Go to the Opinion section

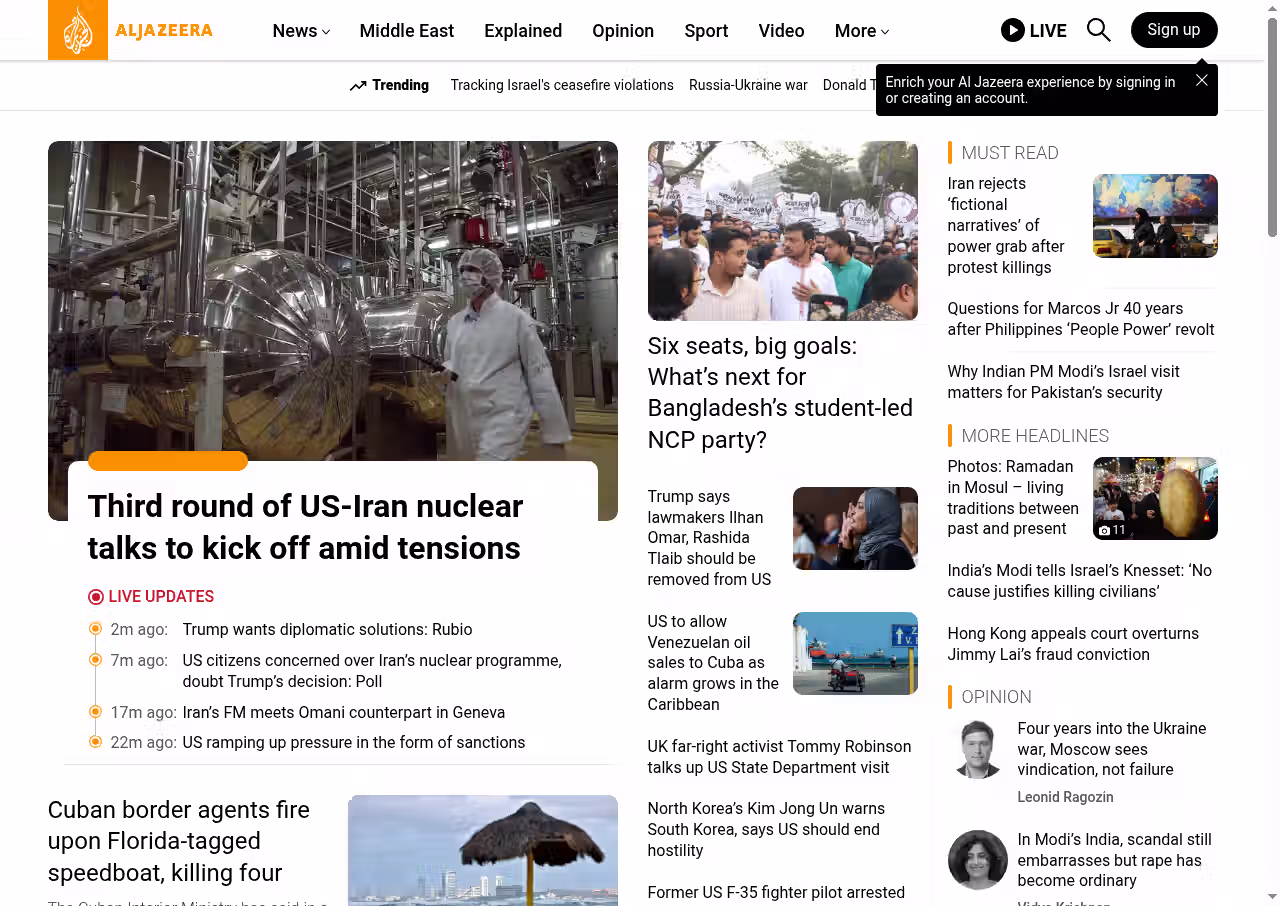622,31
